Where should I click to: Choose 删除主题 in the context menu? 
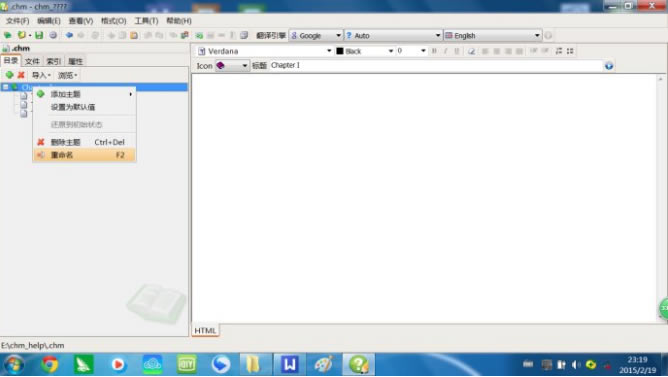pos(84,142)
